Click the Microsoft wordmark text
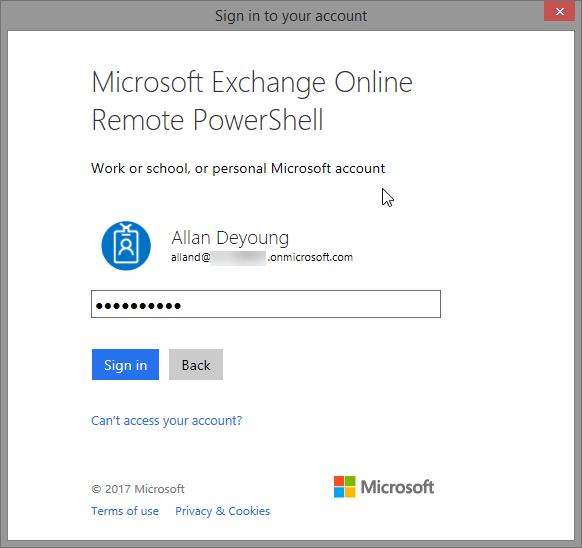Screen dimensions: 582x548 [397, 487]
